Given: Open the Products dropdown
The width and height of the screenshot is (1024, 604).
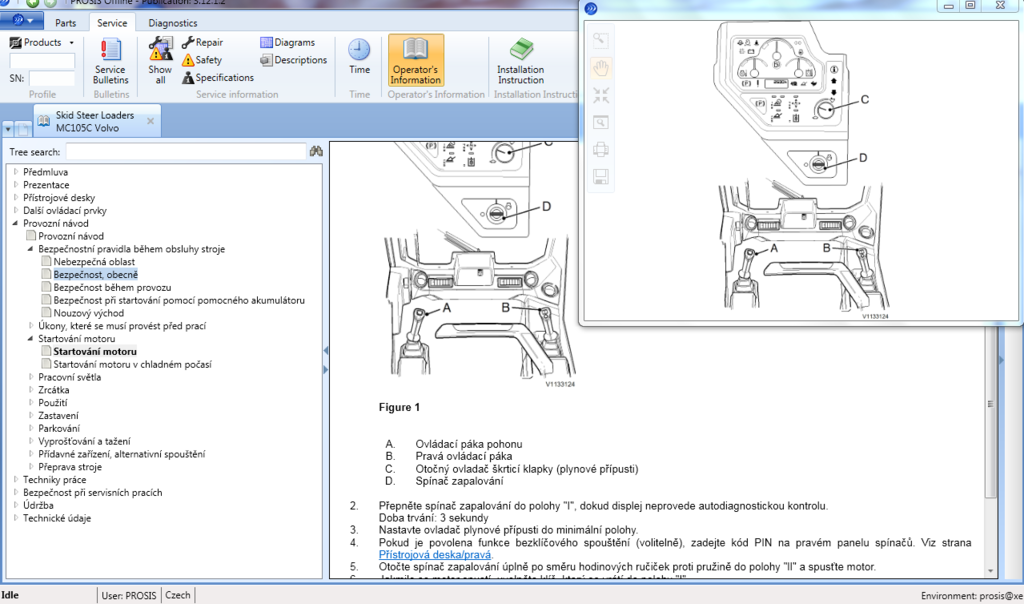Looking at the screenshot, I should (42, 43).
